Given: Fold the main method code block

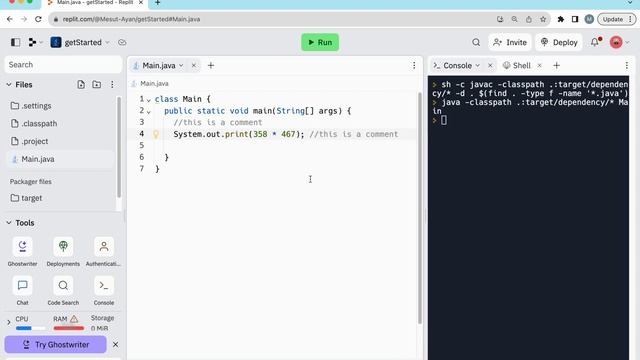Looking at the screenshot, I should 149,111.
